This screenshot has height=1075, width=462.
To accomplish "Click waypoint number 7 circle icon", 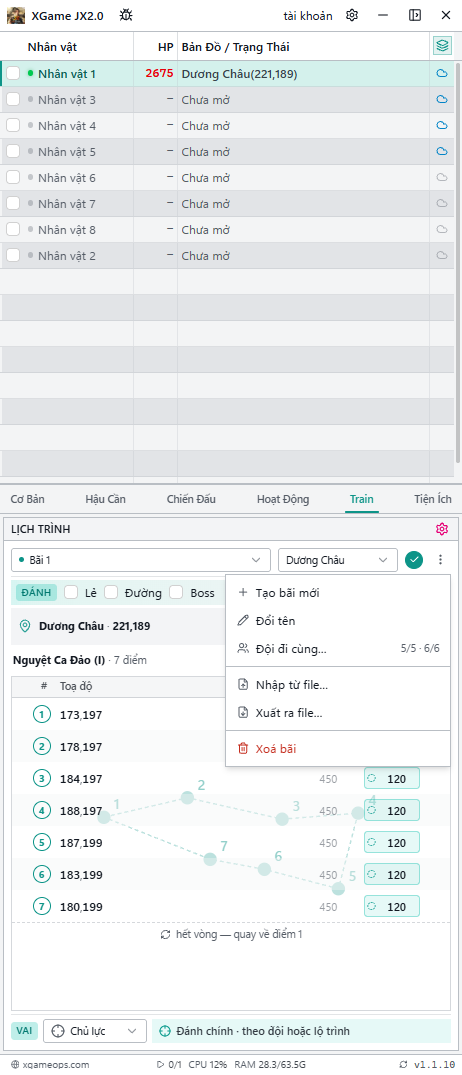I will (x=42, y=907).
